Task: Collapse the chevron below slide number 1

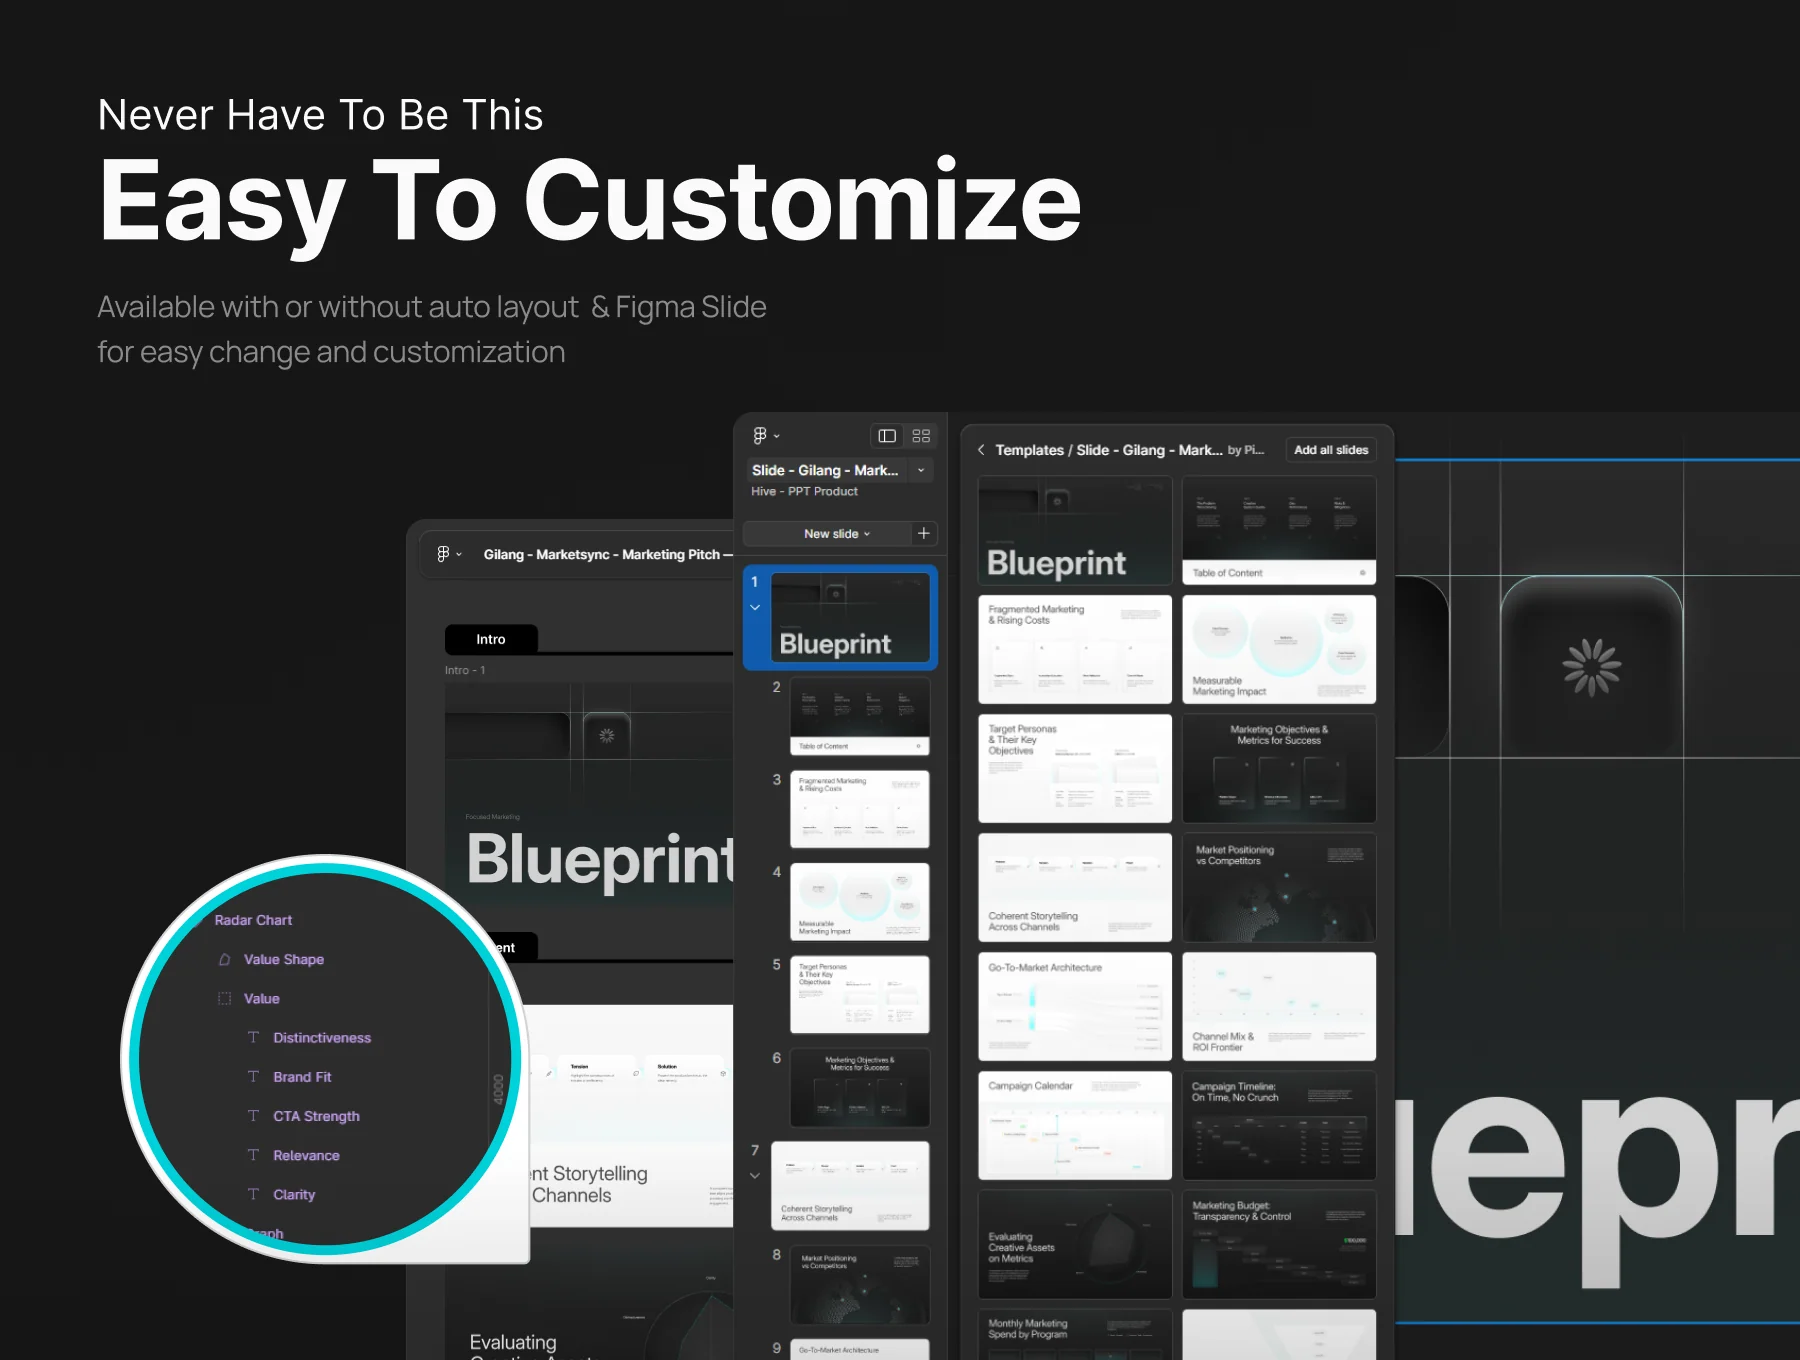Action: pos(755,607)
